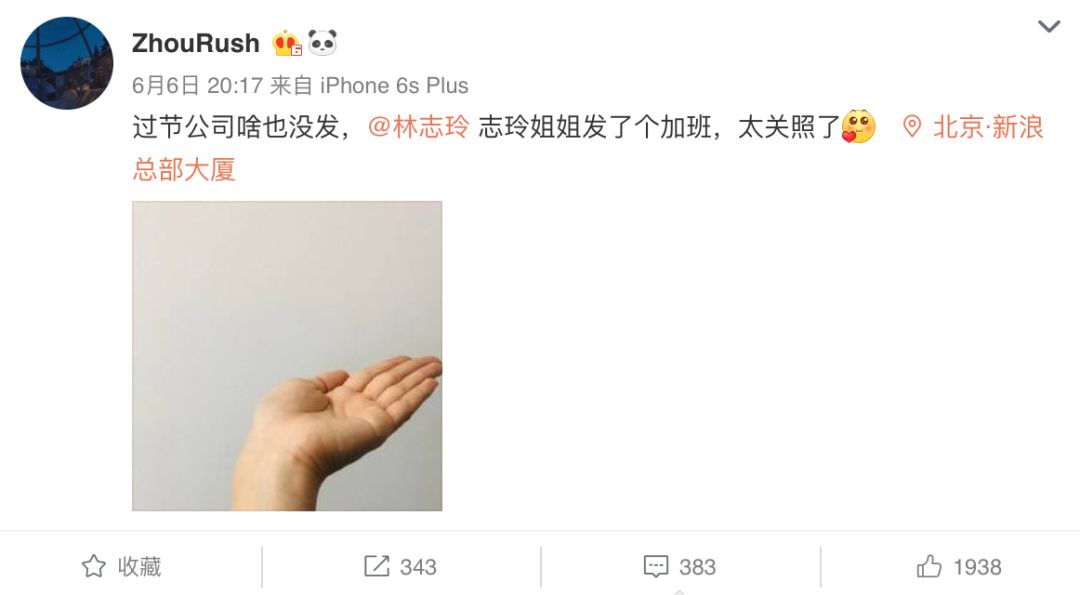This screenshot has width=1080, height=595.
Task: Expand the post options chevron
Action: click(x=1048, y=27)
